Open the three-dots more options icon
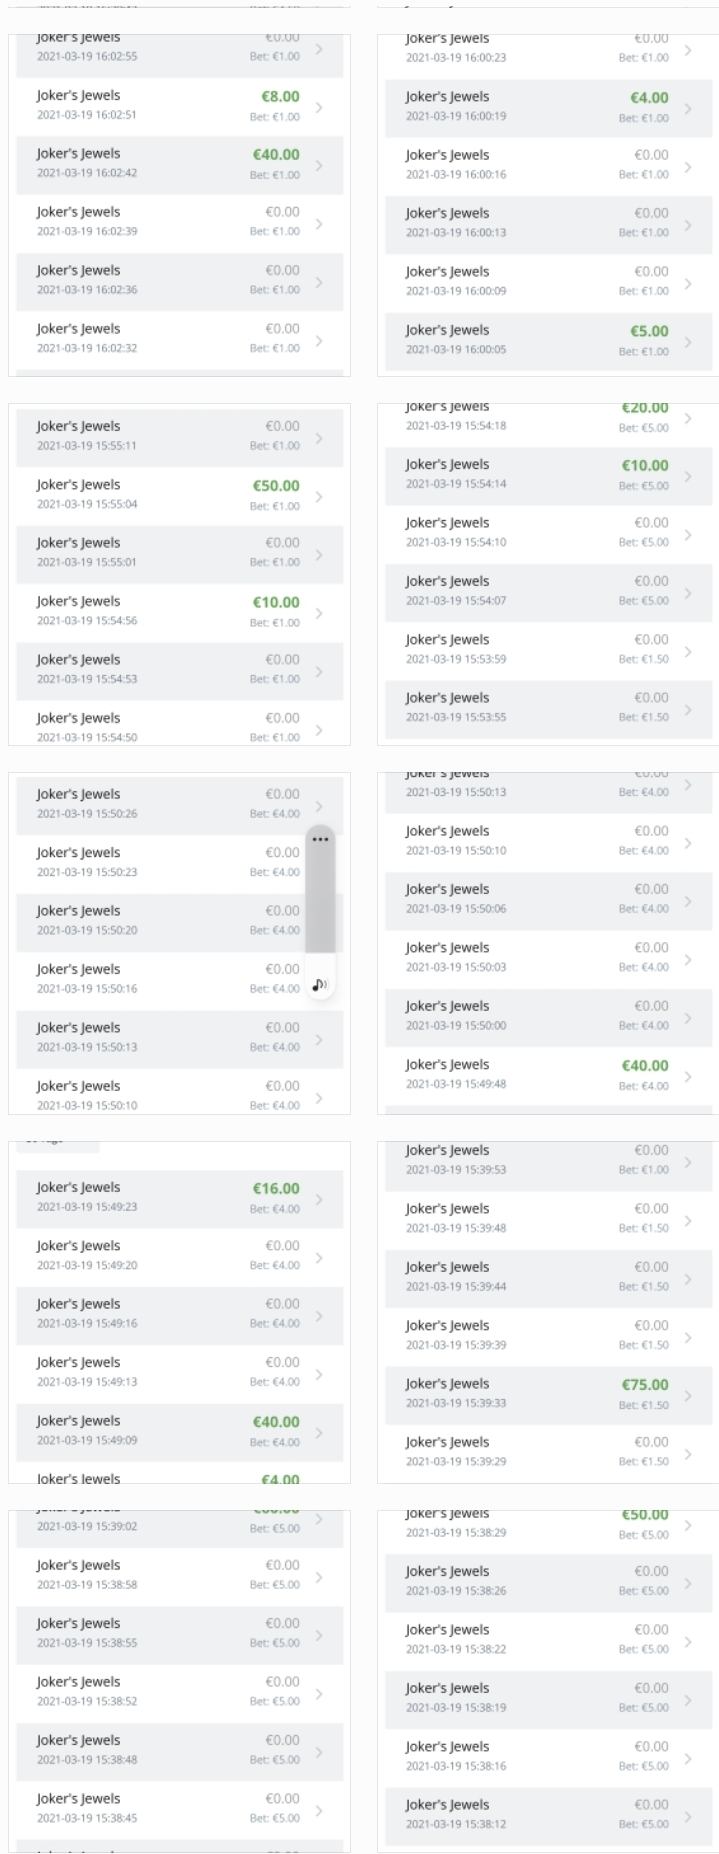Viewport: 719px width, 1854px height. click(x=319, y=839)
